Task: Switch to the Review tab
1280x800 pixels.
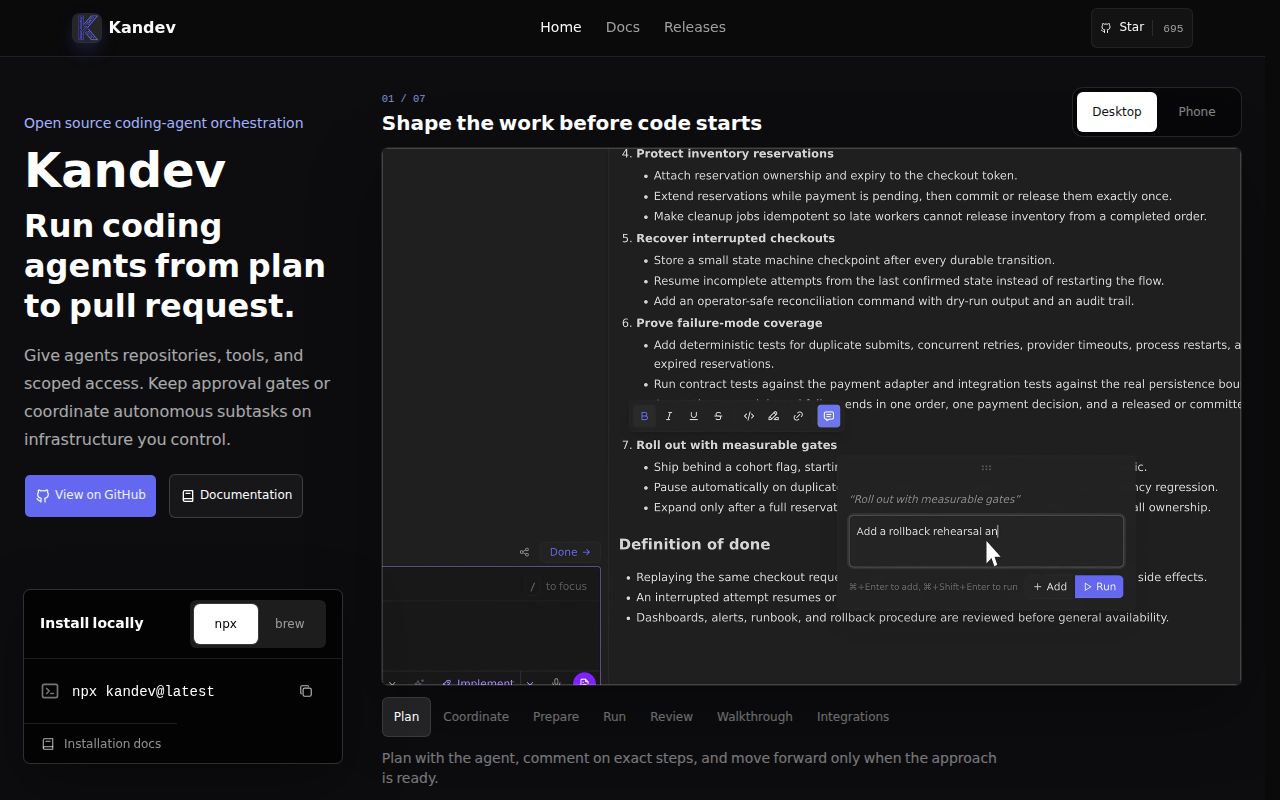Action: pos(672,717)
